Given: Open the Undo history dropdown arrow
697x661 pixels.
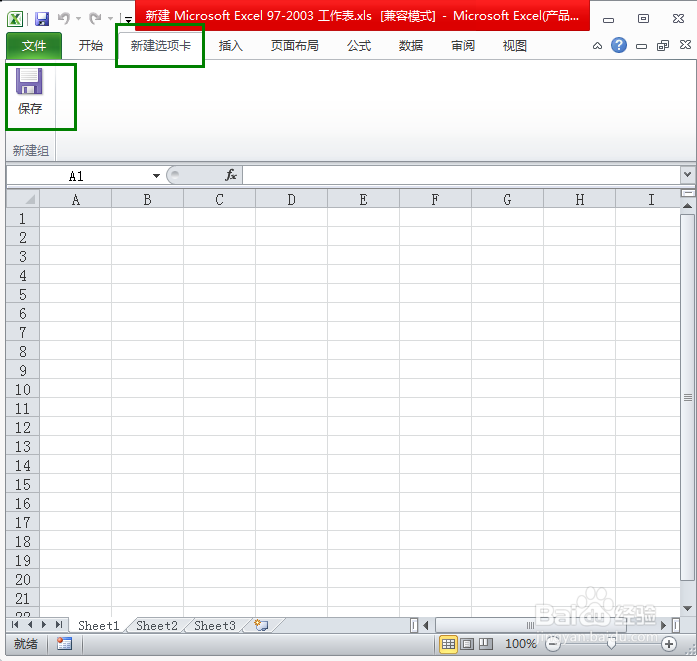Looking at the screenshot, I should click(x=78, y=19).
